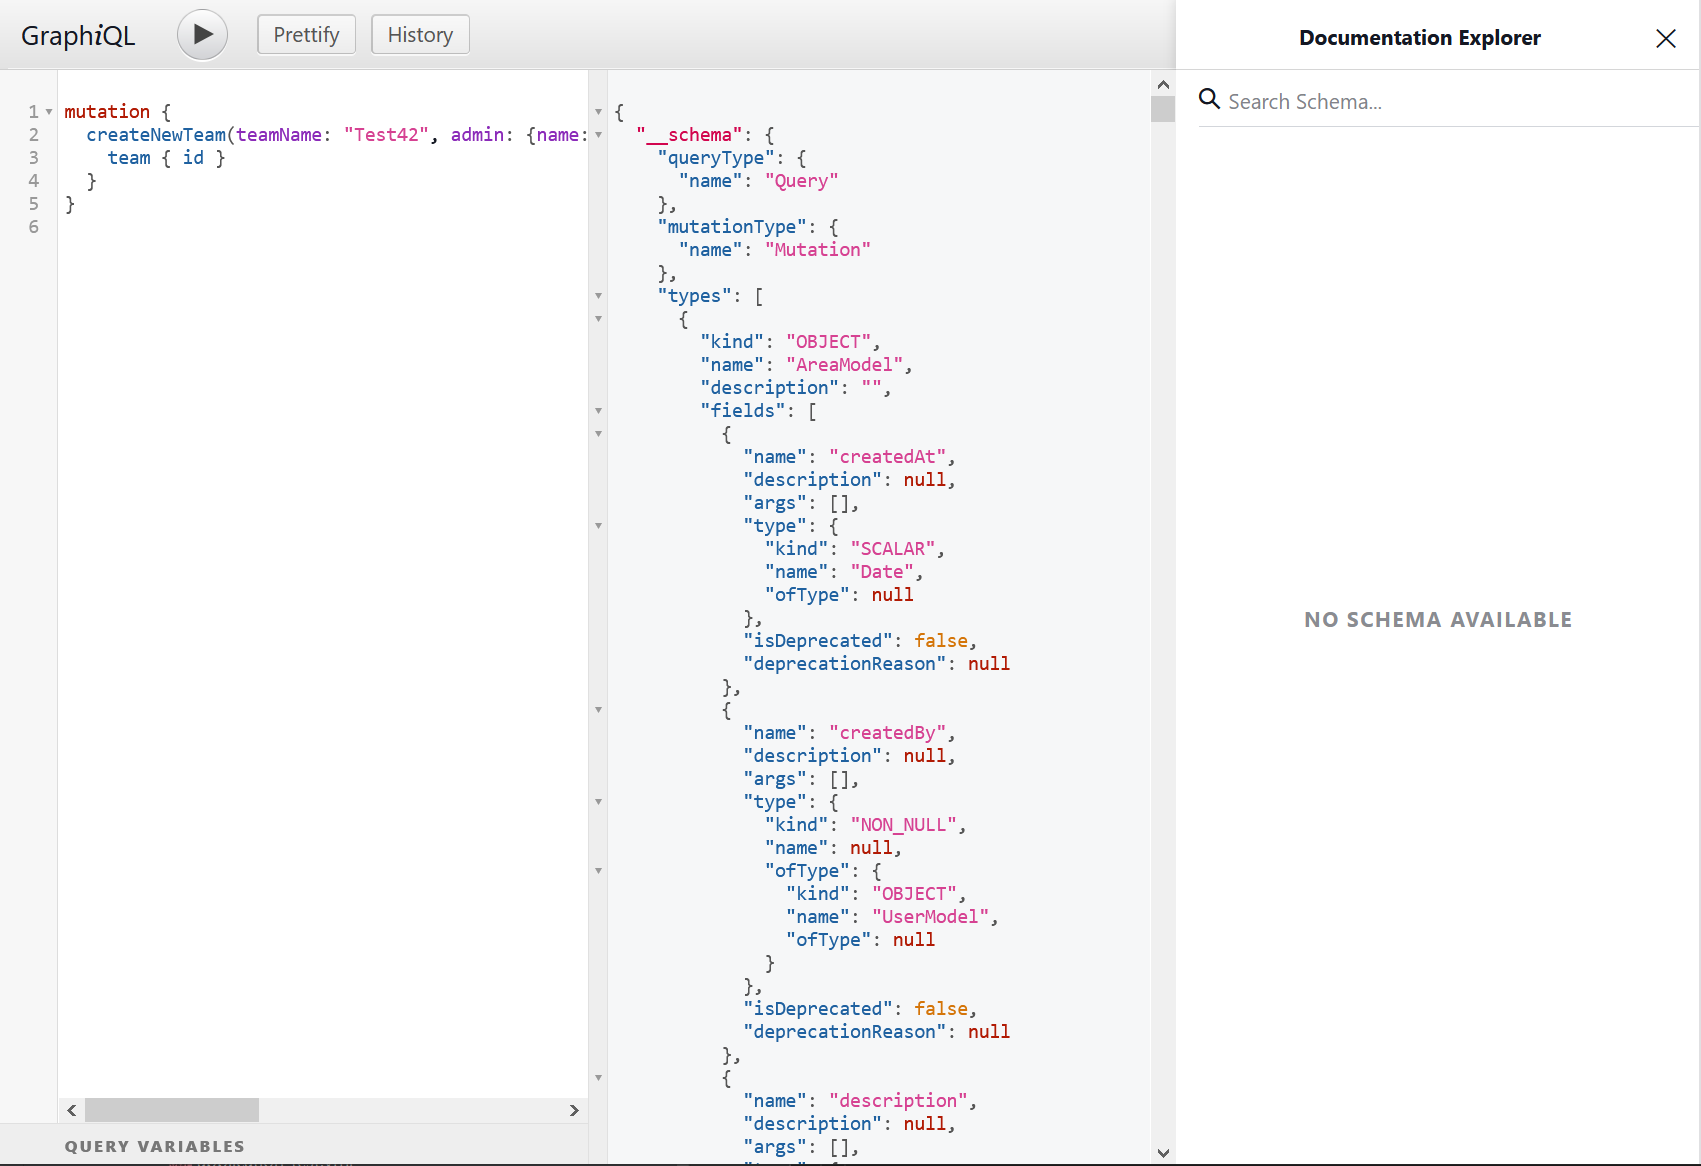Viewport: 1701px width, 1166px height.
Task: Click the result pane scroll up arrow
Action: click(1163, 85)
